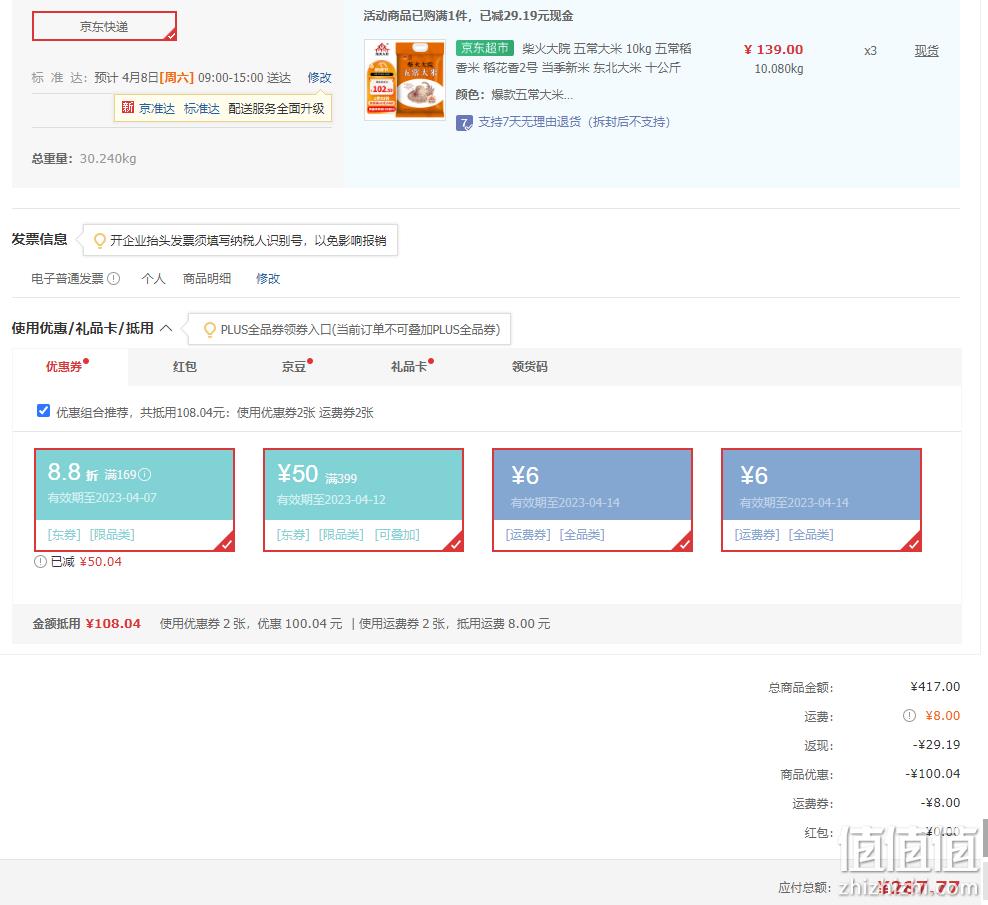Click the 总重量 30.240kg text
The height and width of the screenshot is (905, 988).
pos(84,159)
